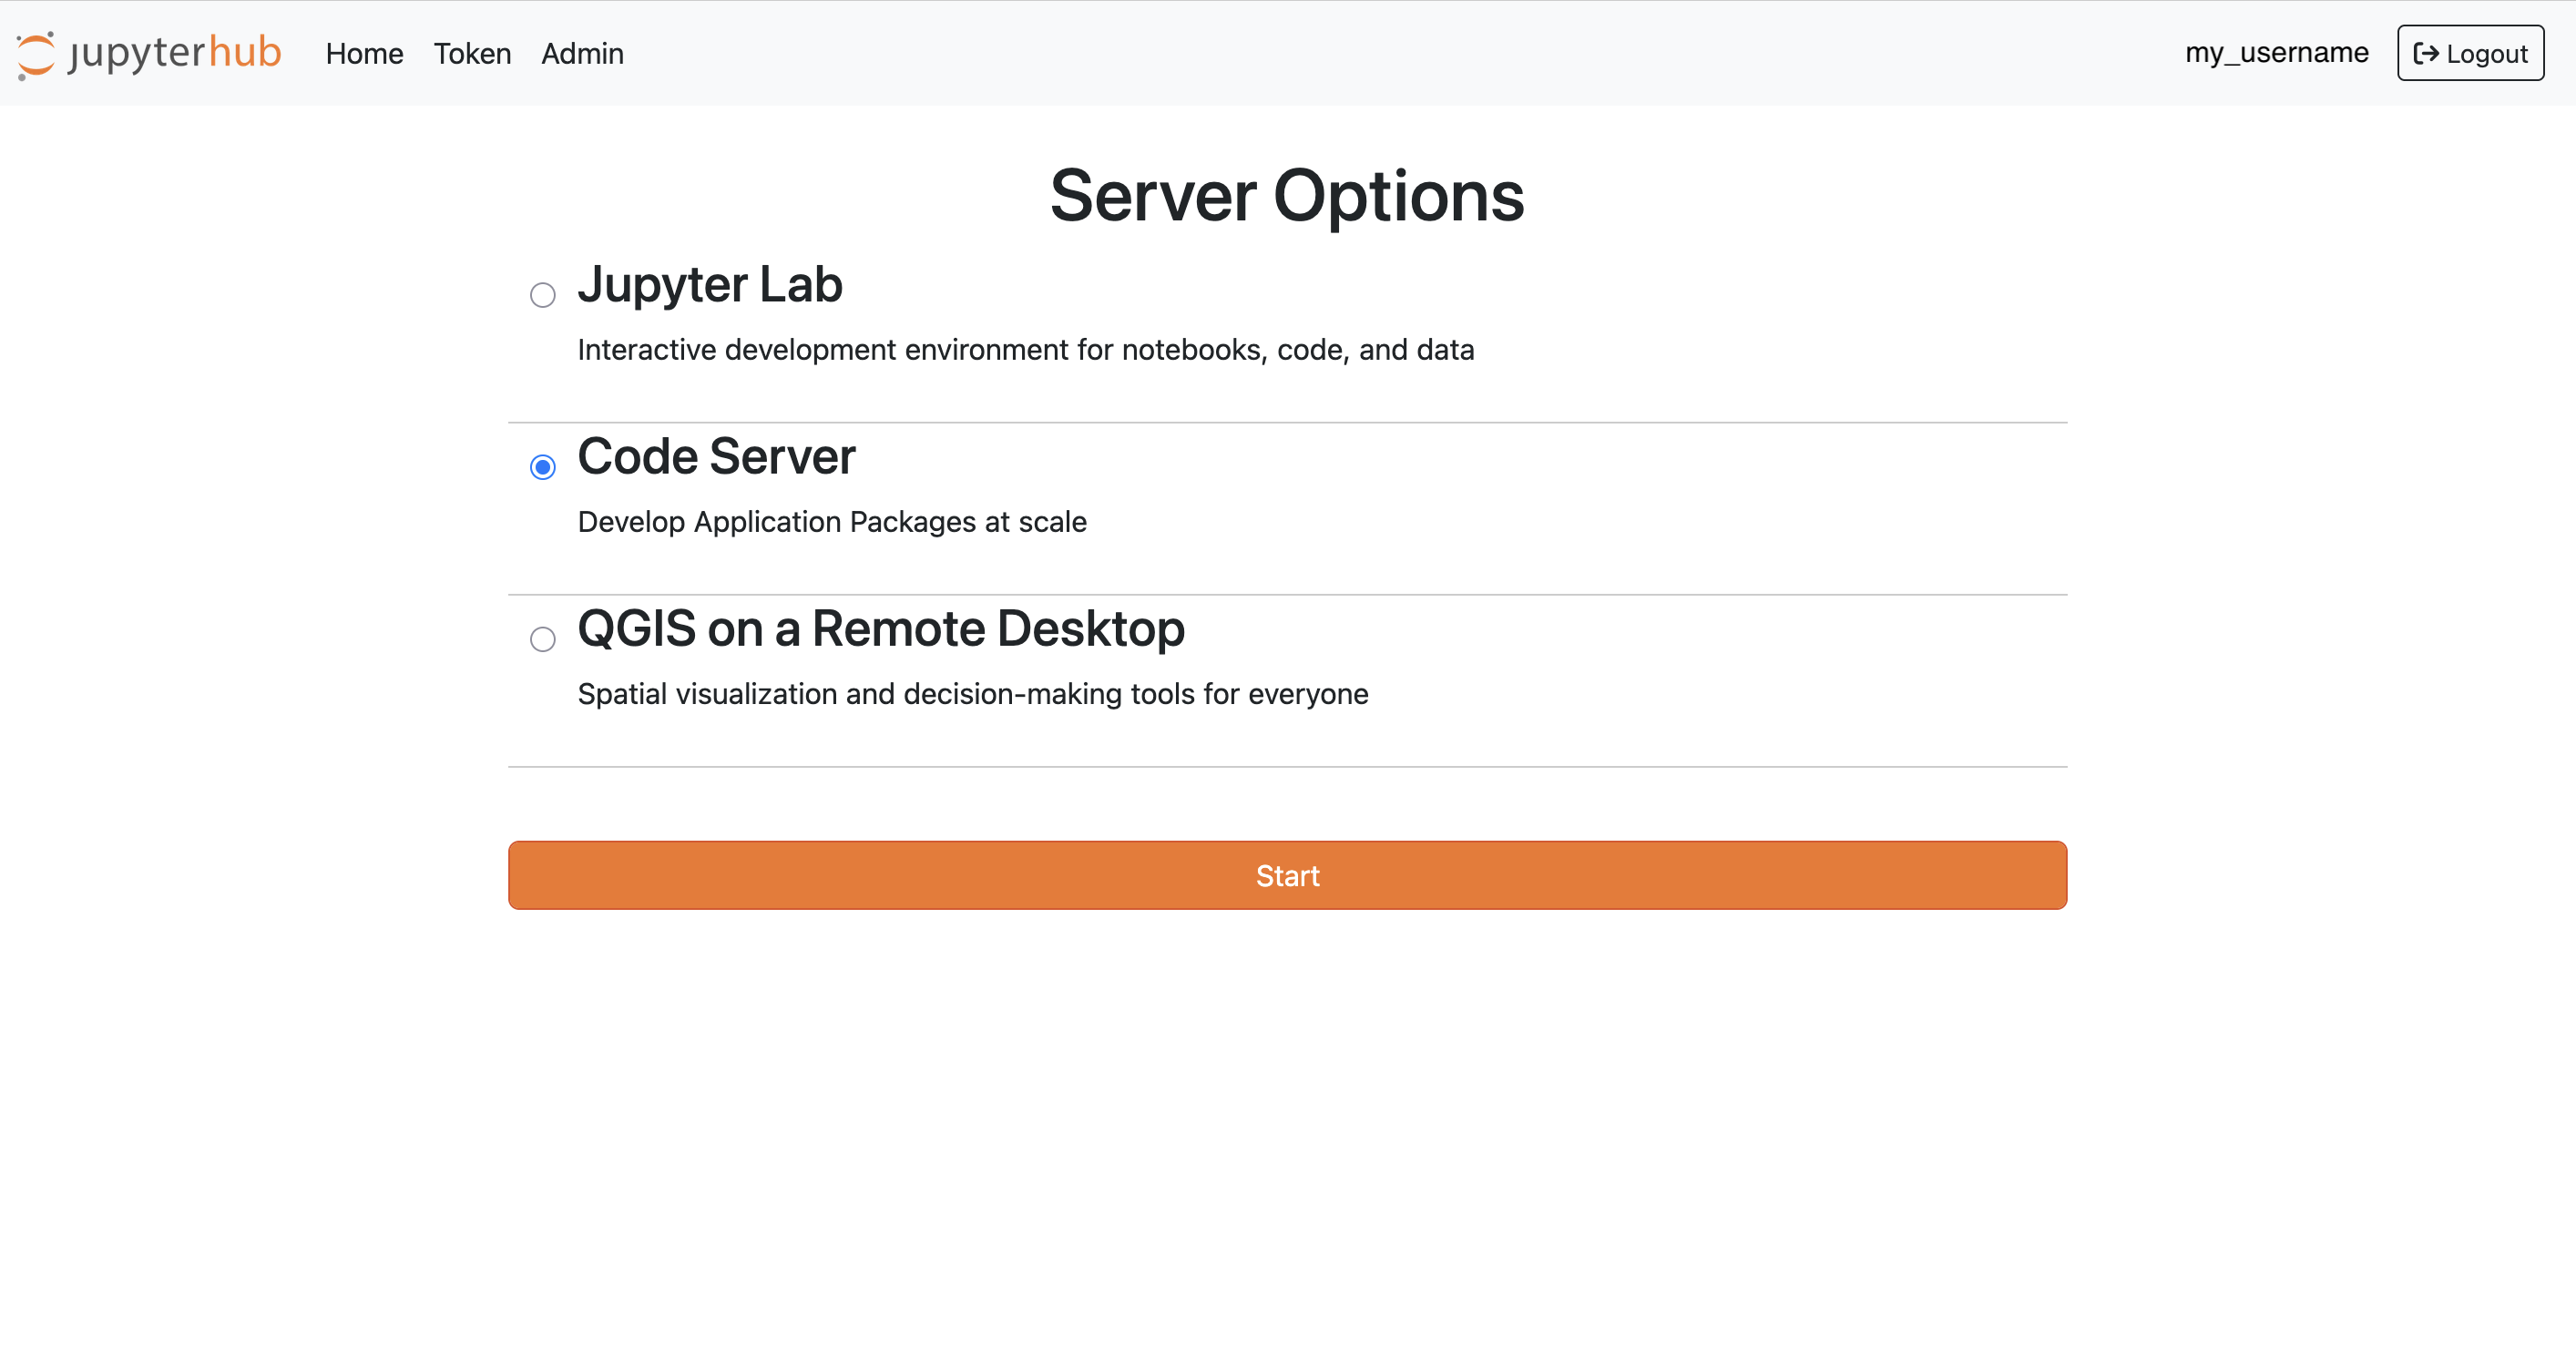The image size is (2576, 1368).
Task: Click the 'Interactive development environment' description
Action: [1026, 349]
